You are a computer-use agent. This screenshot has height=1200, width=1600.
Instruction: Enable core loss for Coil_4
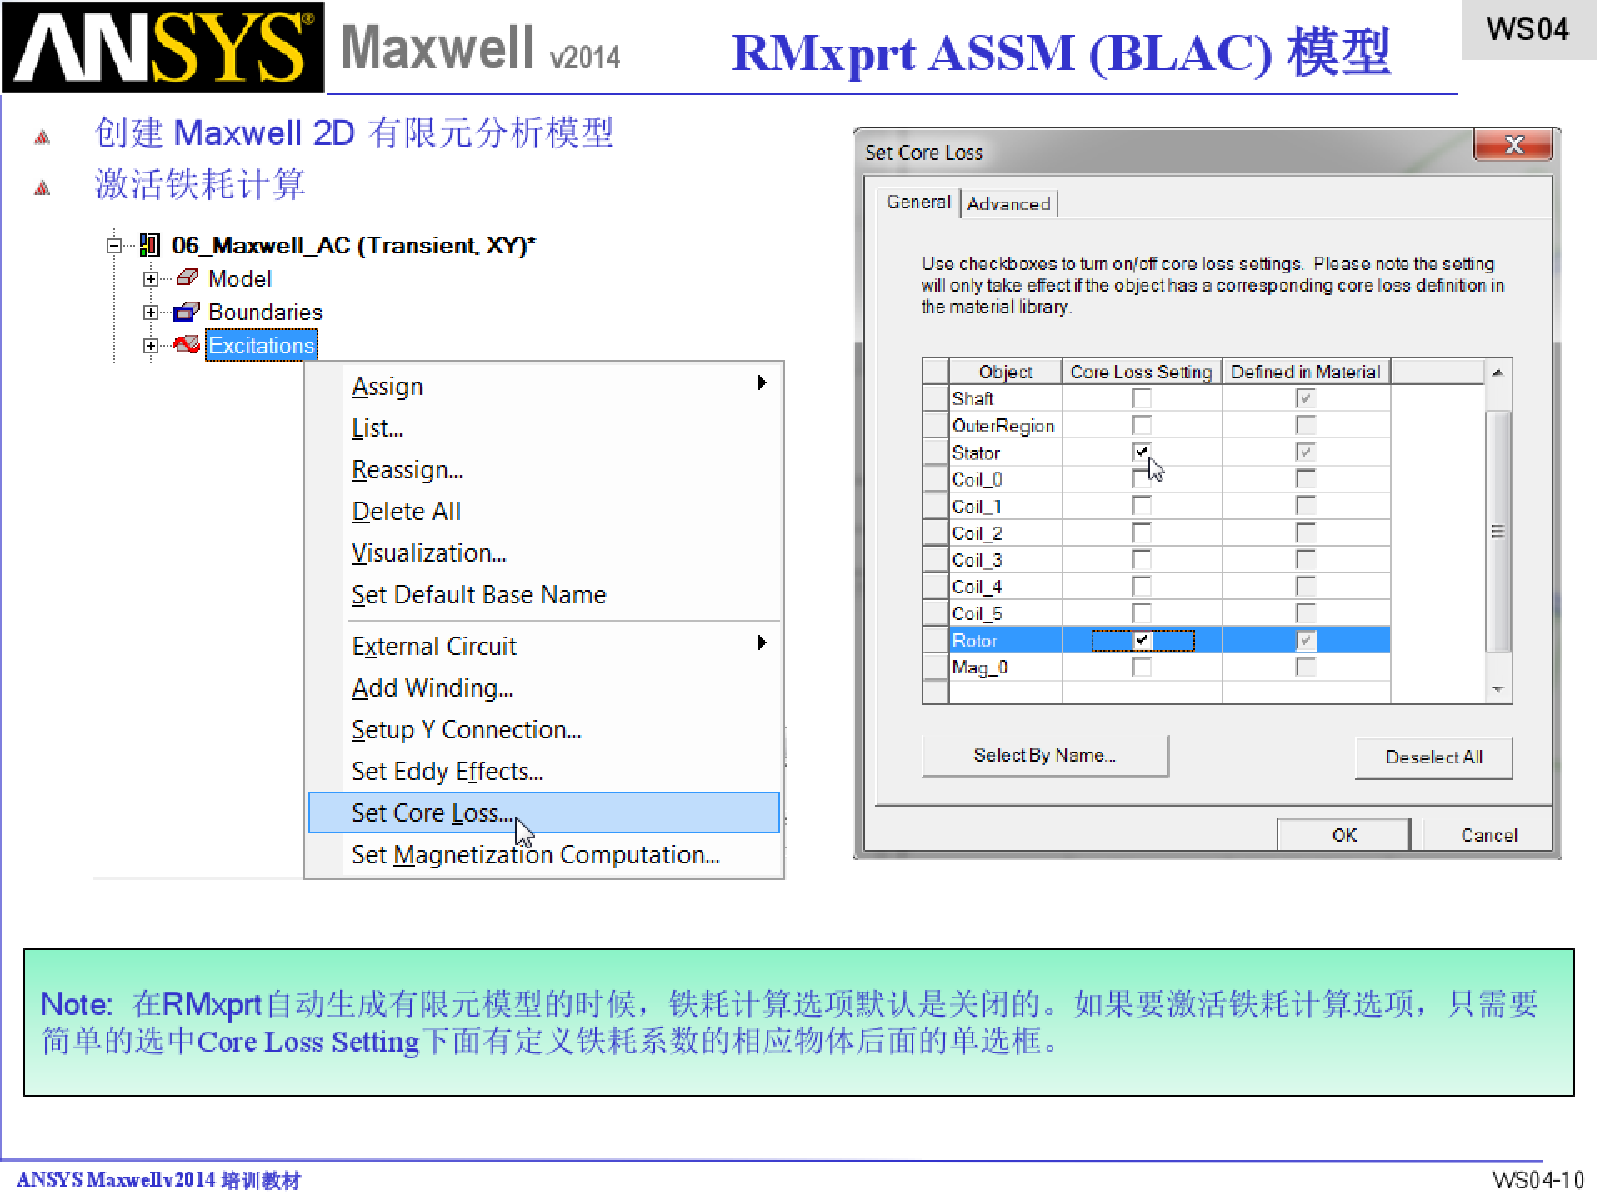pos(1141,587)
